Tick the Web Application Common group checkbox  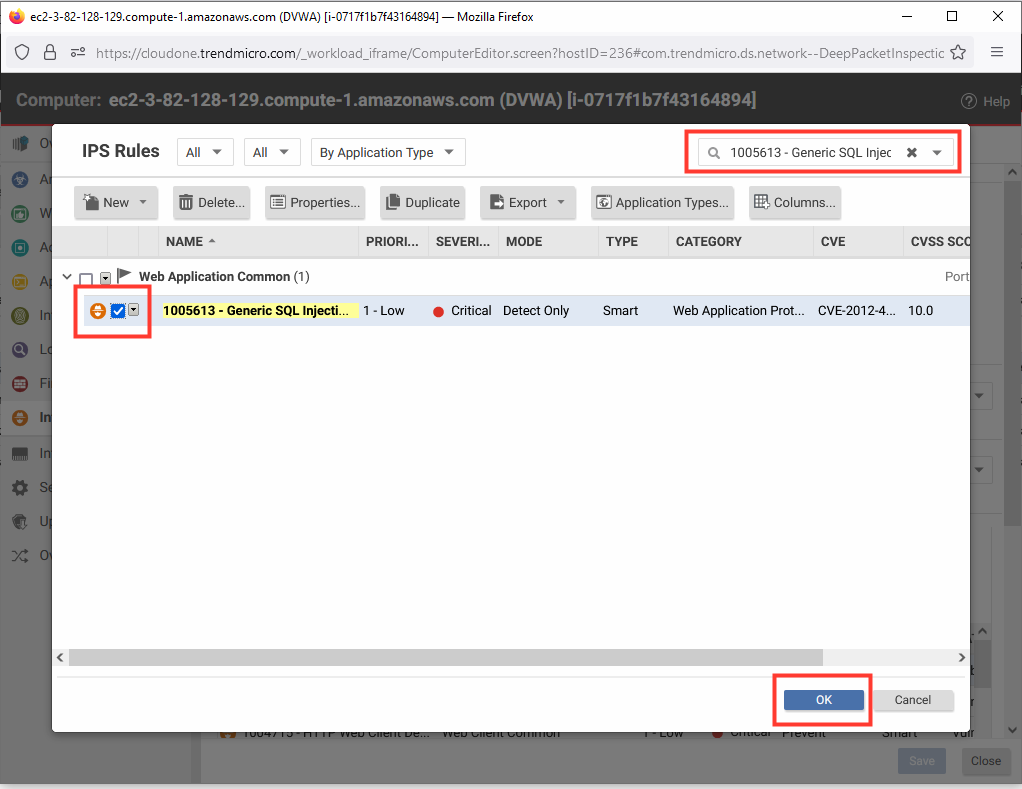(x=85, y=279)
